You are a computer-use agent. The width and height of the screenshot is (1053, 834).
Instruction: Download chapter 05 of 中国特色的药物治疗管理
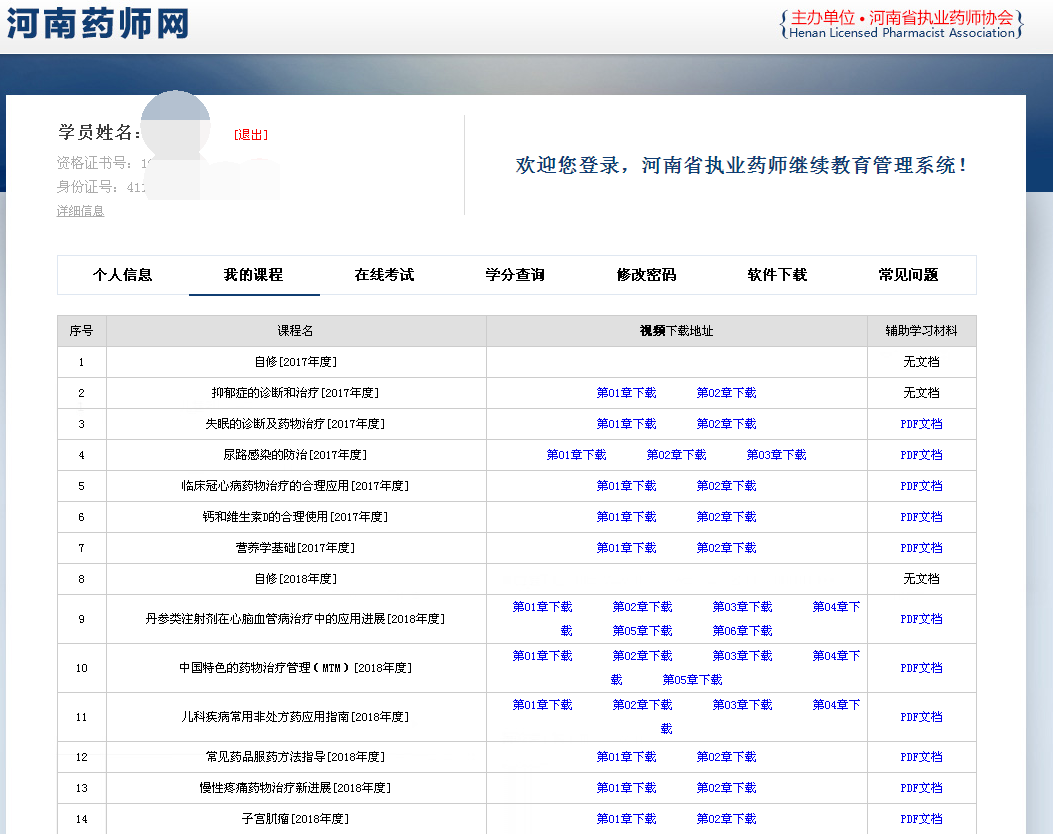click(692, 680)
